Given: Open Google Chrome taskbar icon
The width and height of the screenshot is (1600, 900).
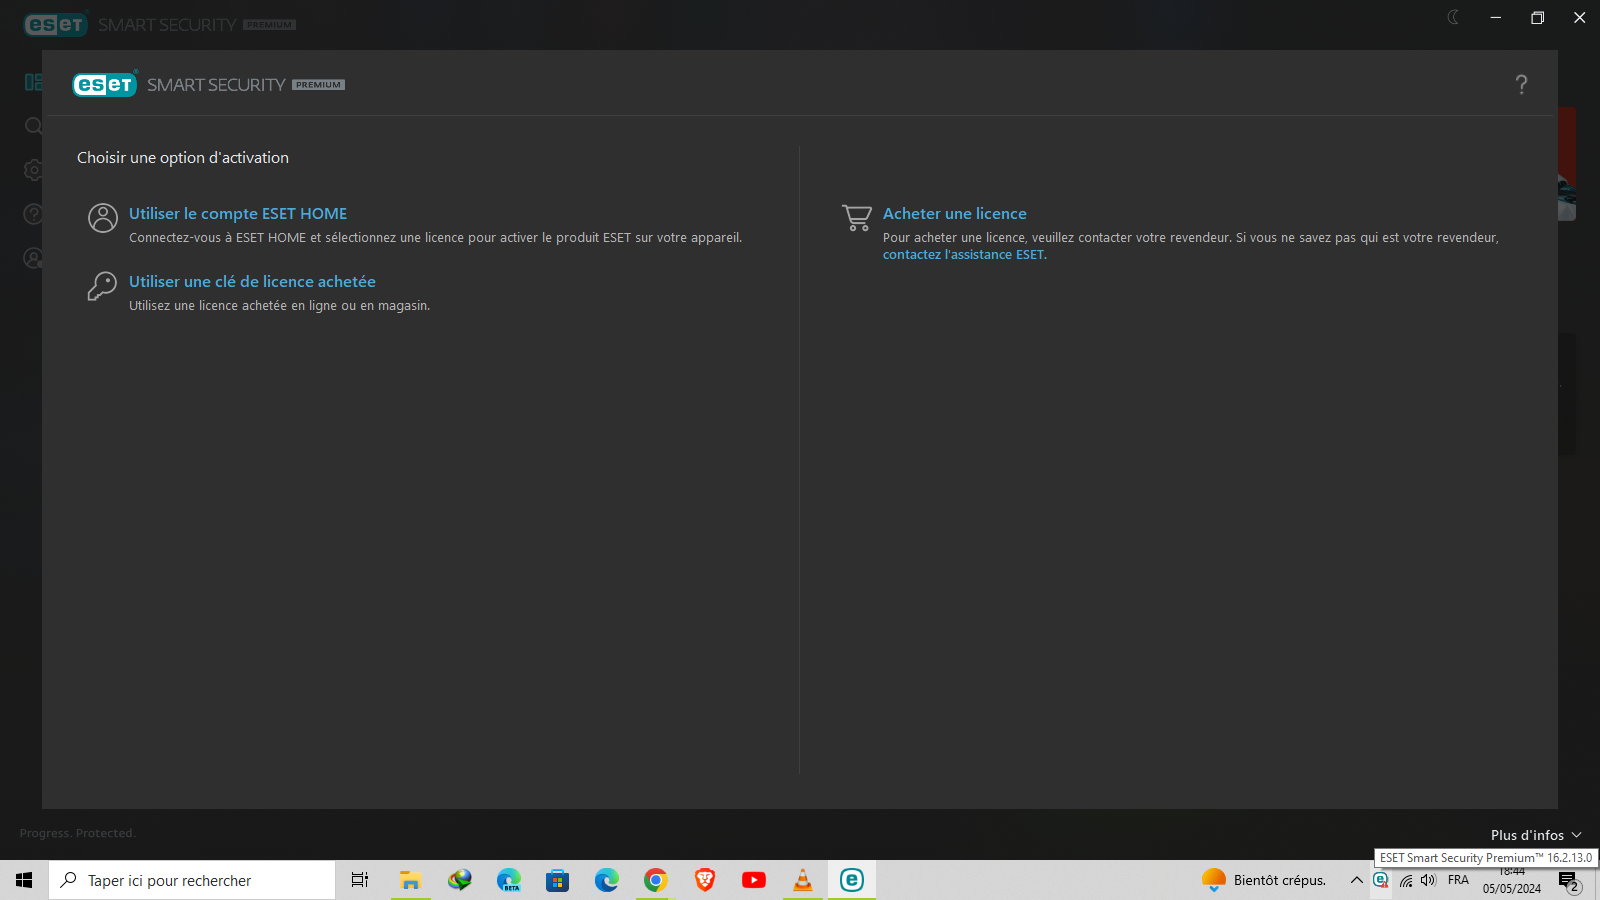Looking at the screenshot, I should click(x=655, y=880).
